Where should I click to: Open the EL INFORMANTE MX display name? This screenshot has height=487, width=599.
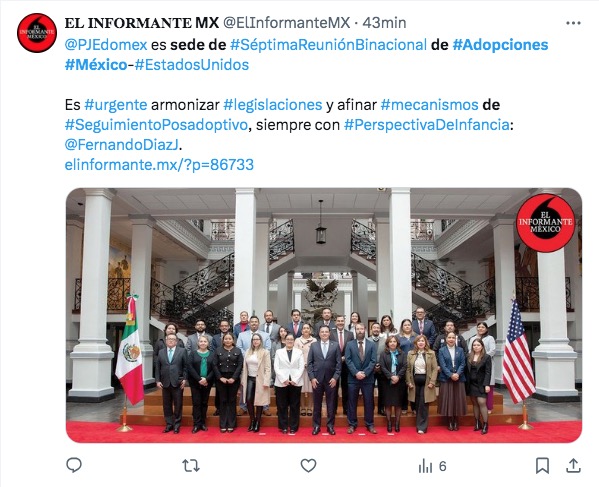[x=142, y=23]
